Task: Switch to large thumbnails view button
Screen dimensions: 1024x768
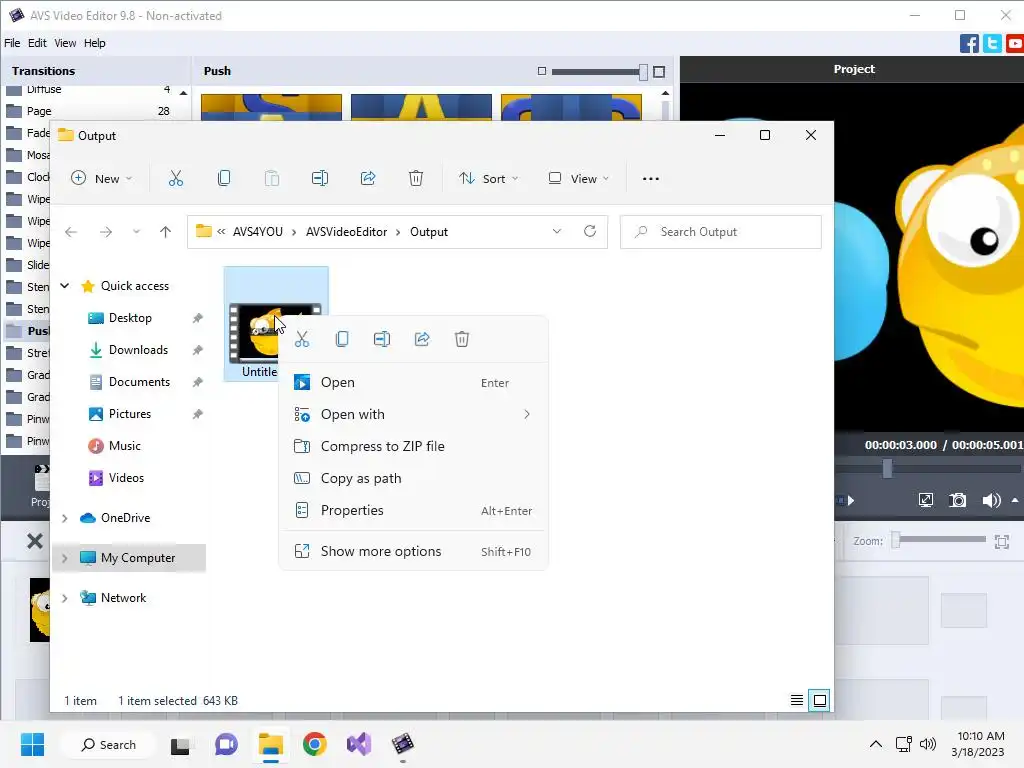Action: click(x=820, y=701)
